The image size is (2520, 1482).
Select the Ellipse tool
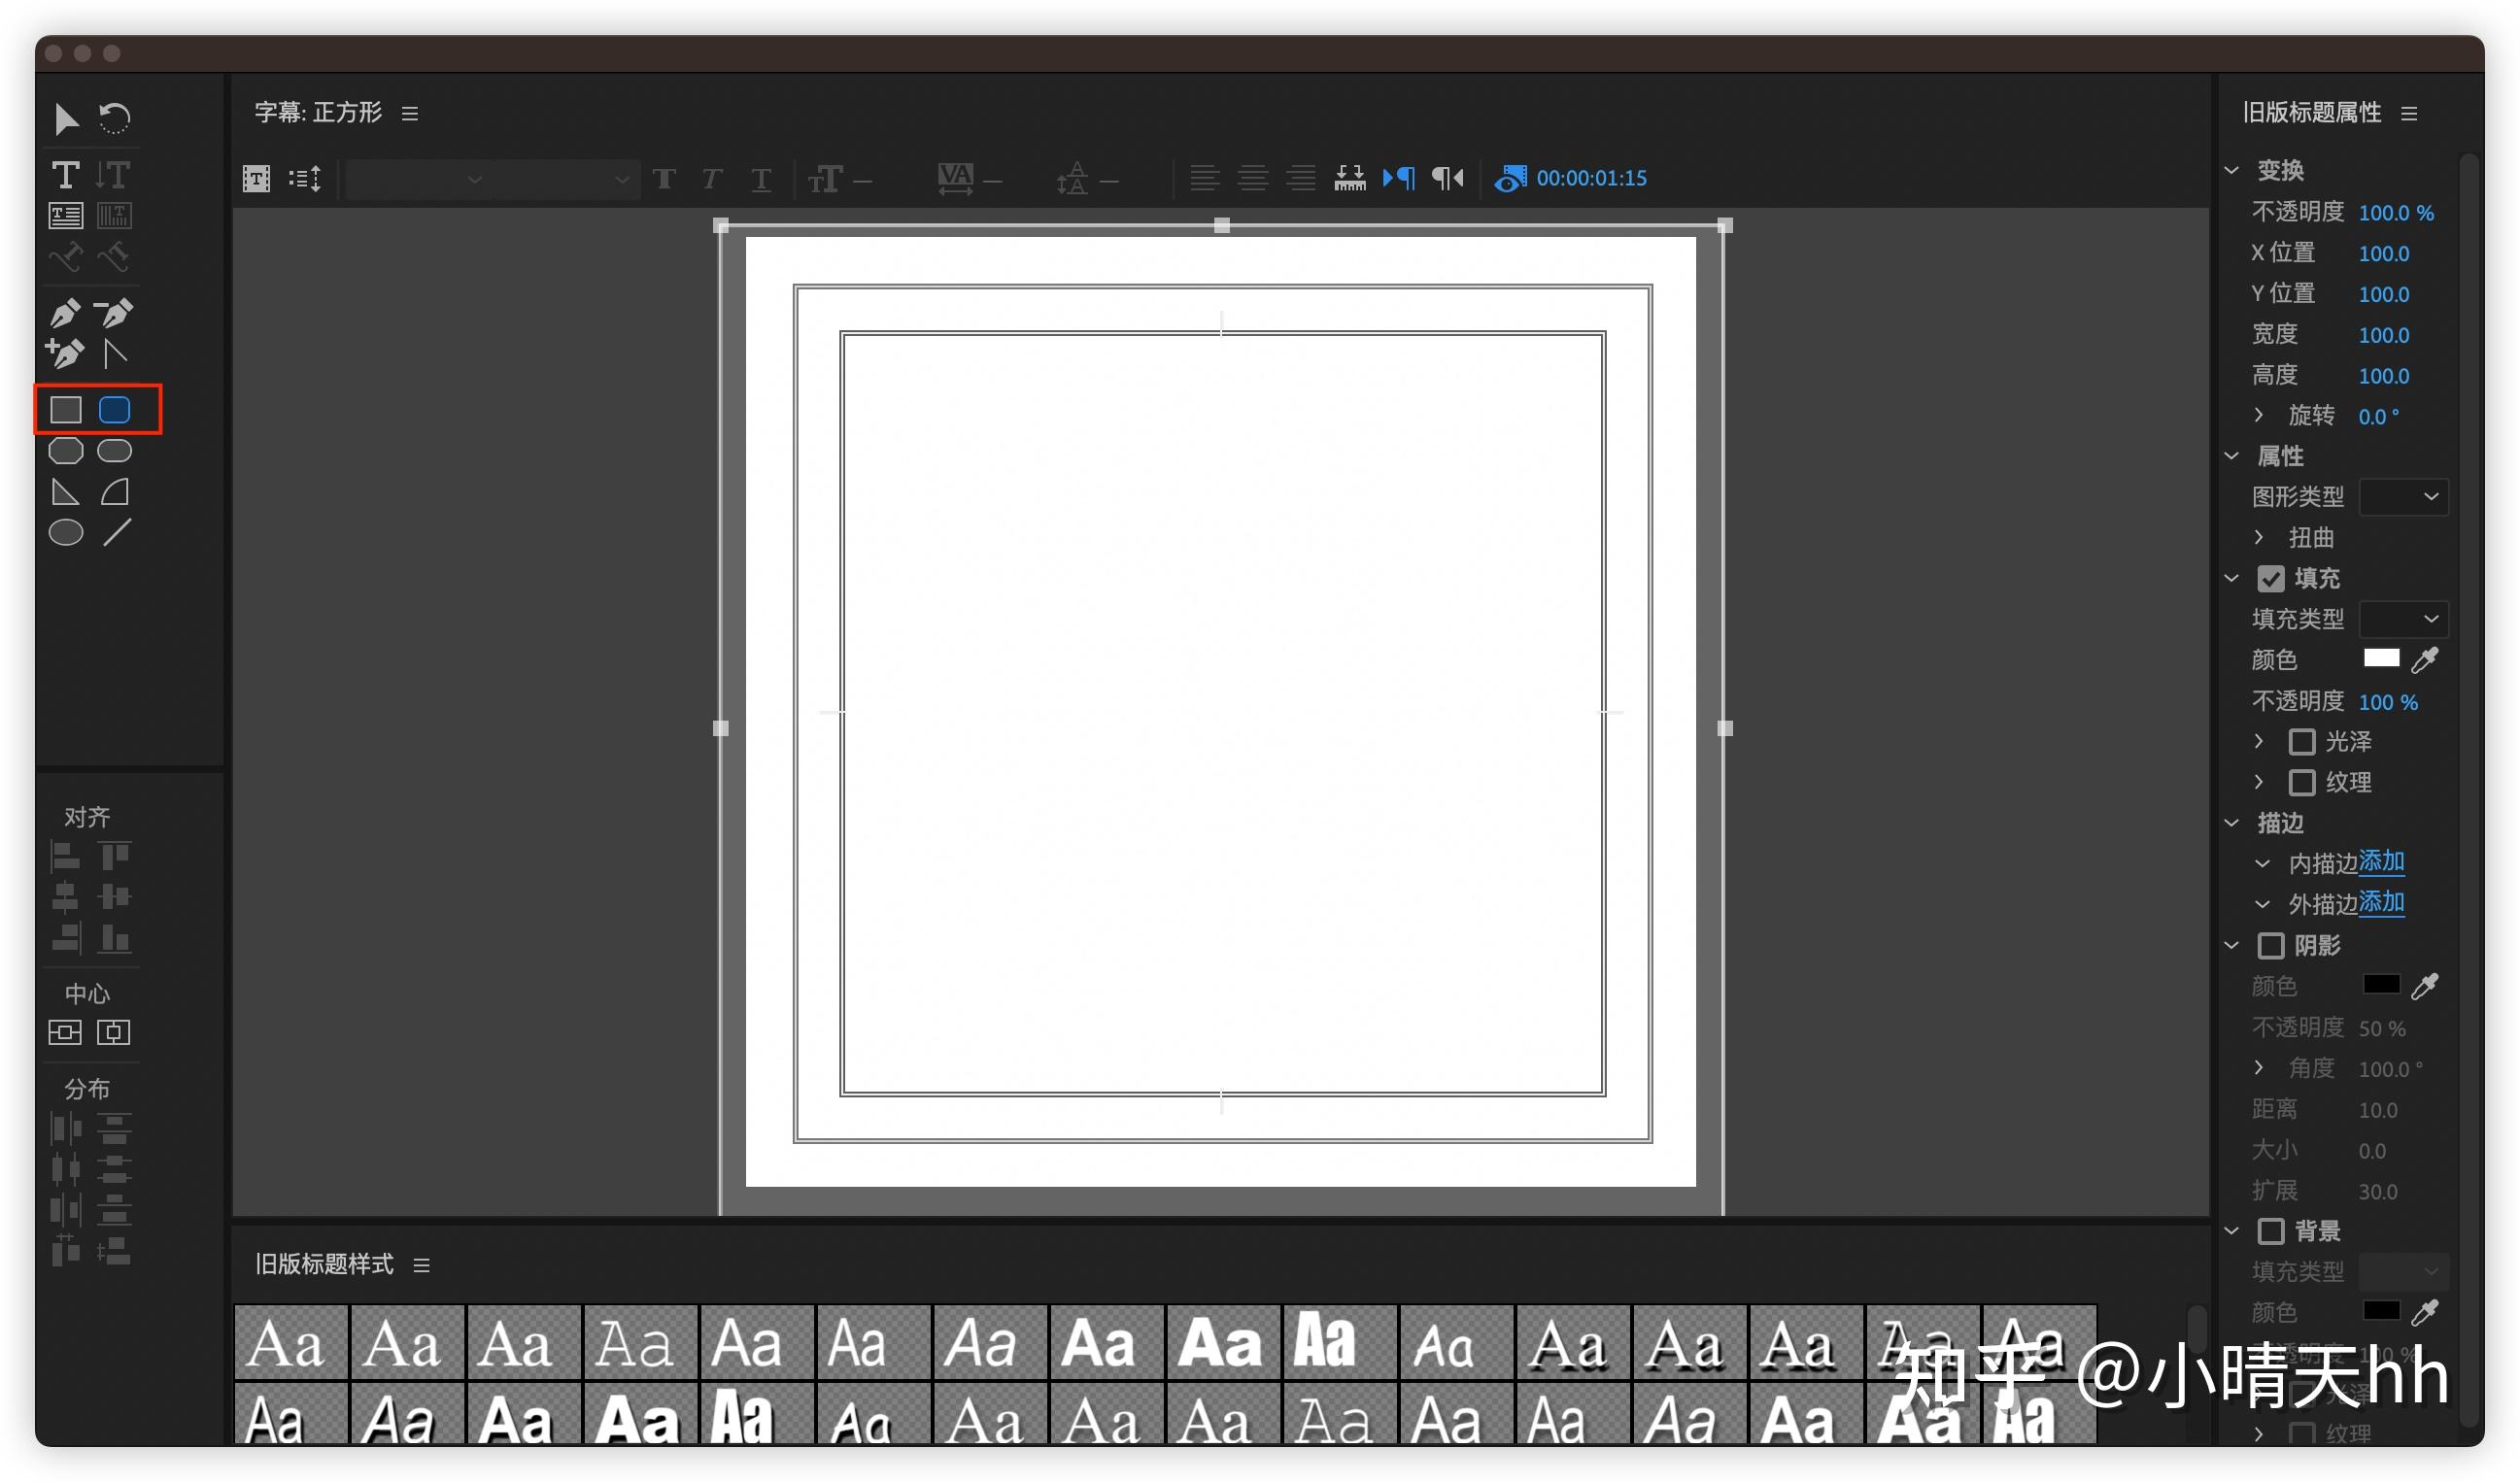66,533
